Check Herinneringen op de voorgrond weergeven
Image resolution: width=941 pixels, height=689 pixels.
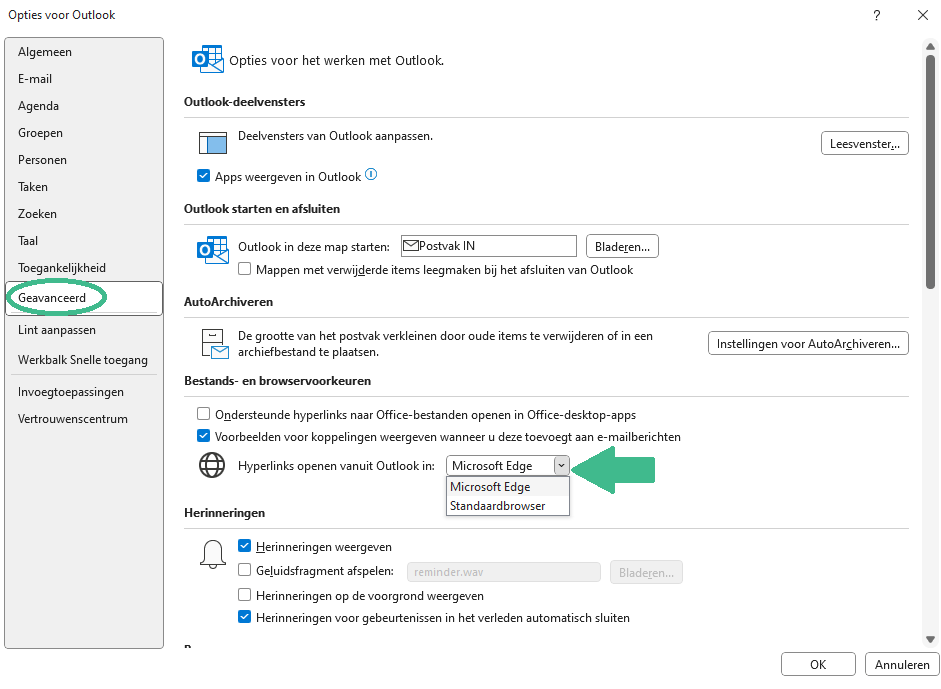click(244, 595)
